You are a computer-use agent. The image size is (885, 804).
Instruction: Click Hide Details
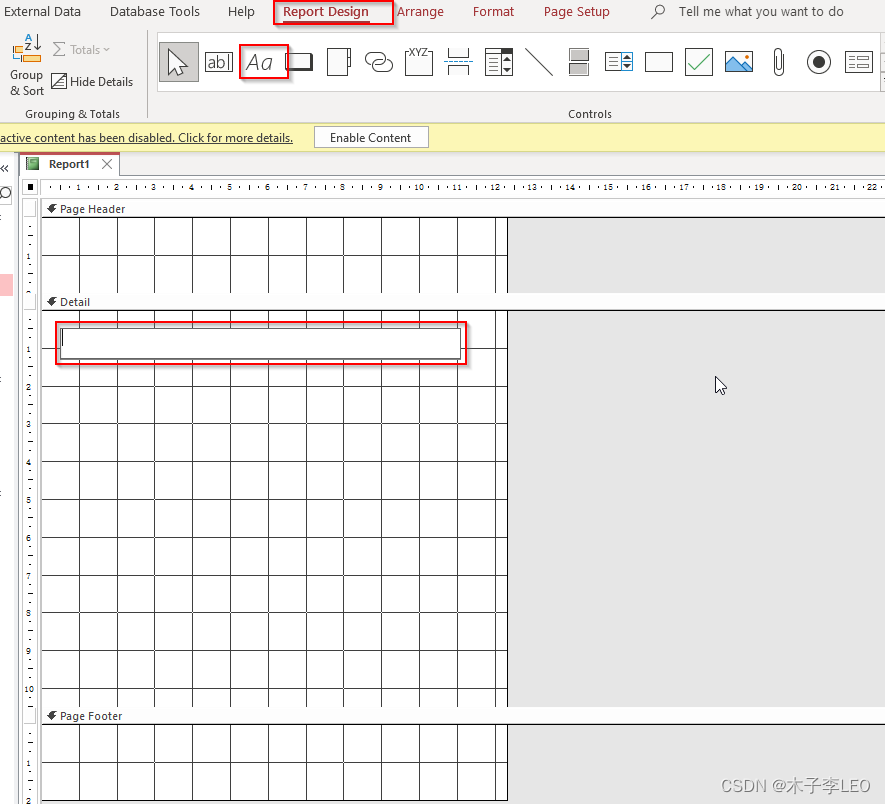(x=92, y=82)
